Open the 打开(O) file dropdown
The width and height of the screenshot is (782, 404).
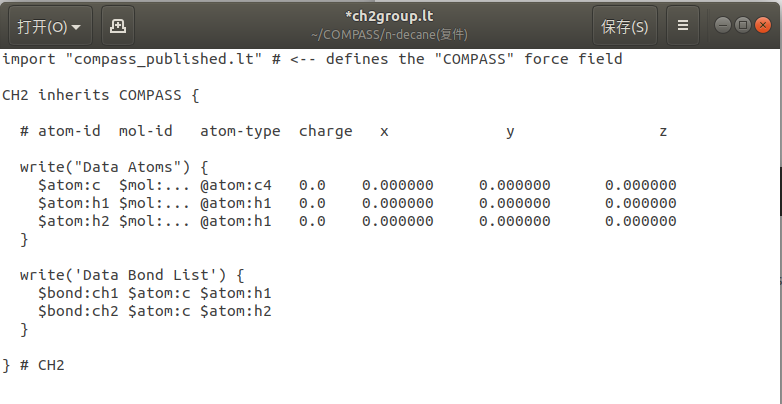(50, 26)
